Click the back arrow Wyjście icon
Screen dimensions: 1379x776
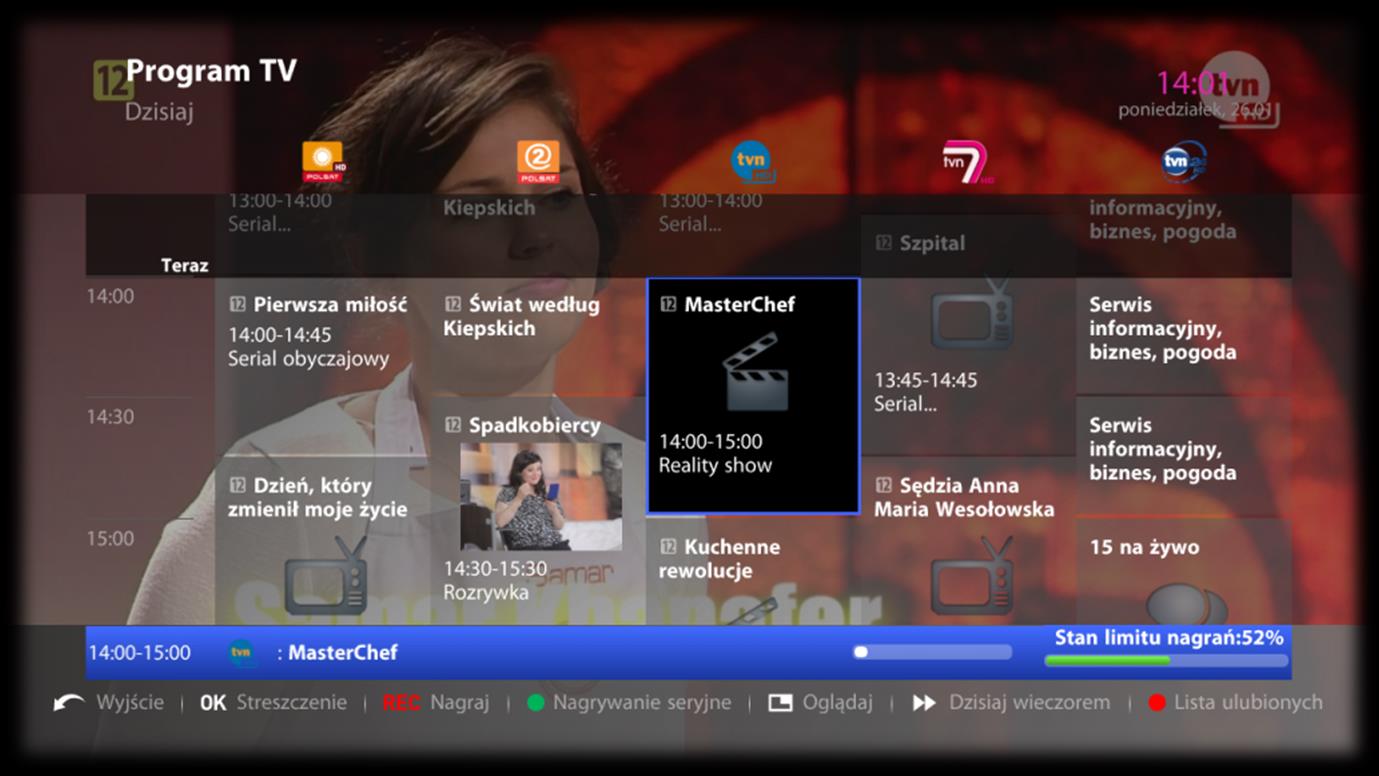point(69,703)
